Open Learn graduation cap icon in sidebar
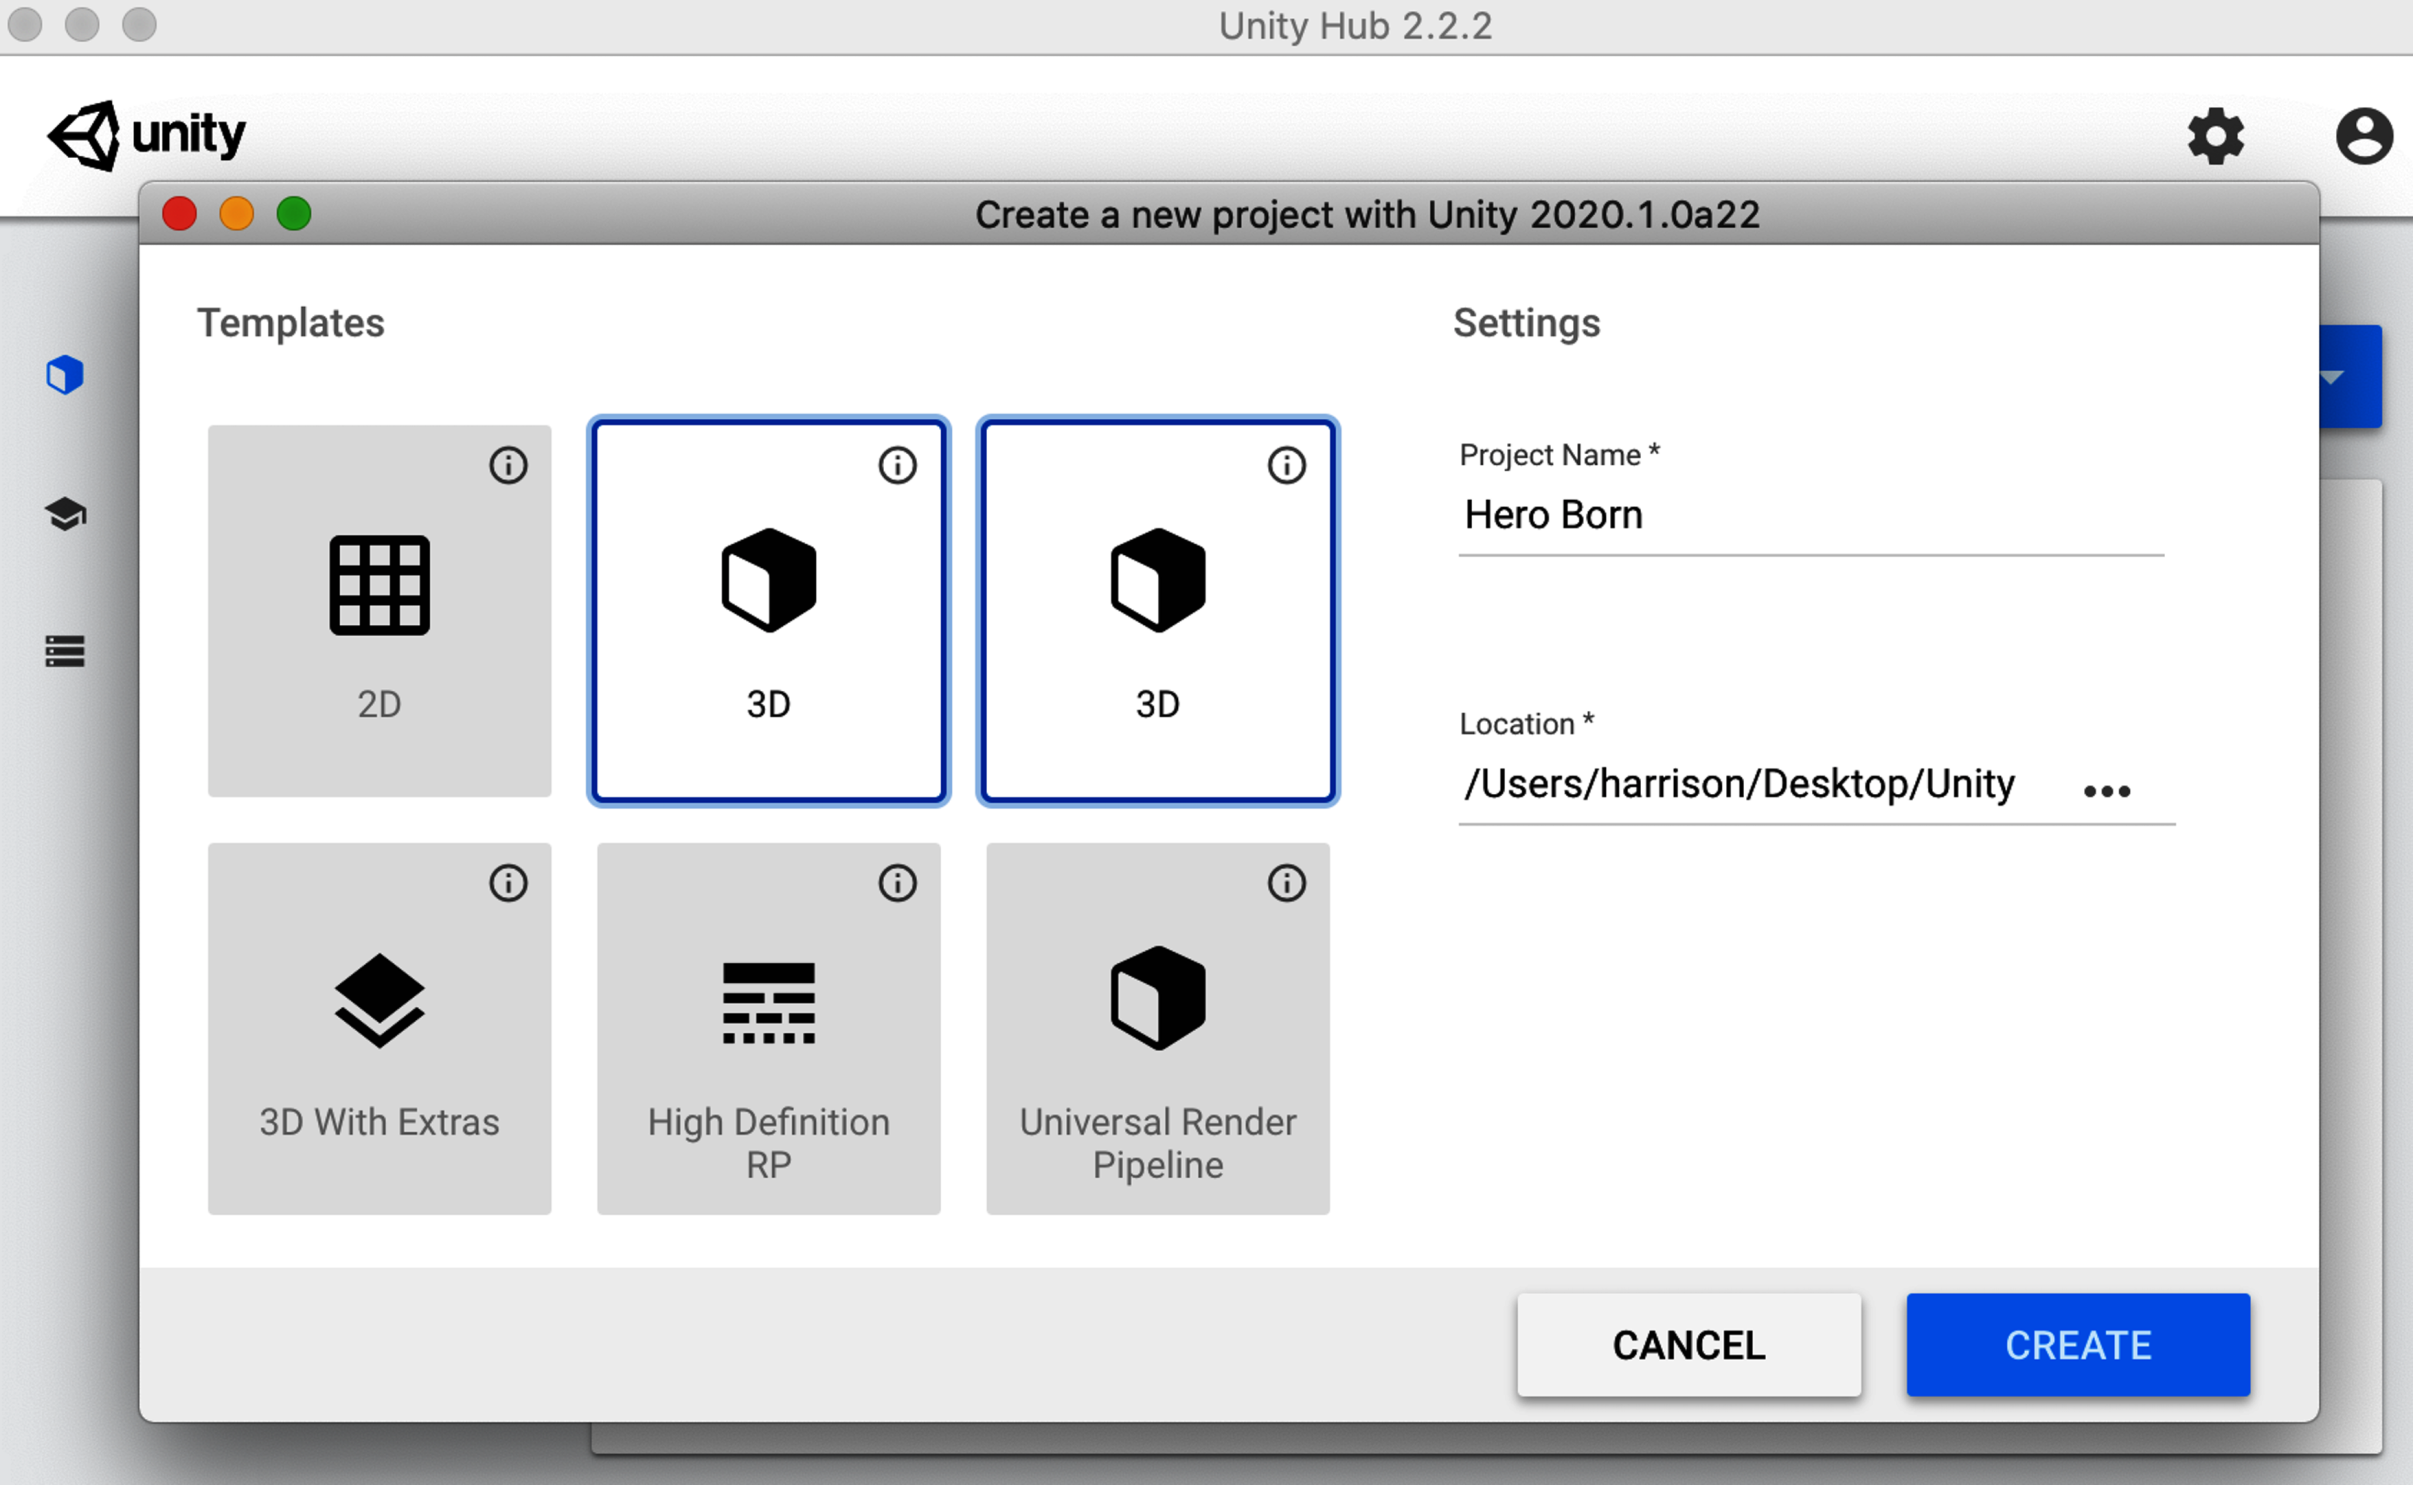2413x1485 pixels. pyautogui.click(x=65, y=514)
